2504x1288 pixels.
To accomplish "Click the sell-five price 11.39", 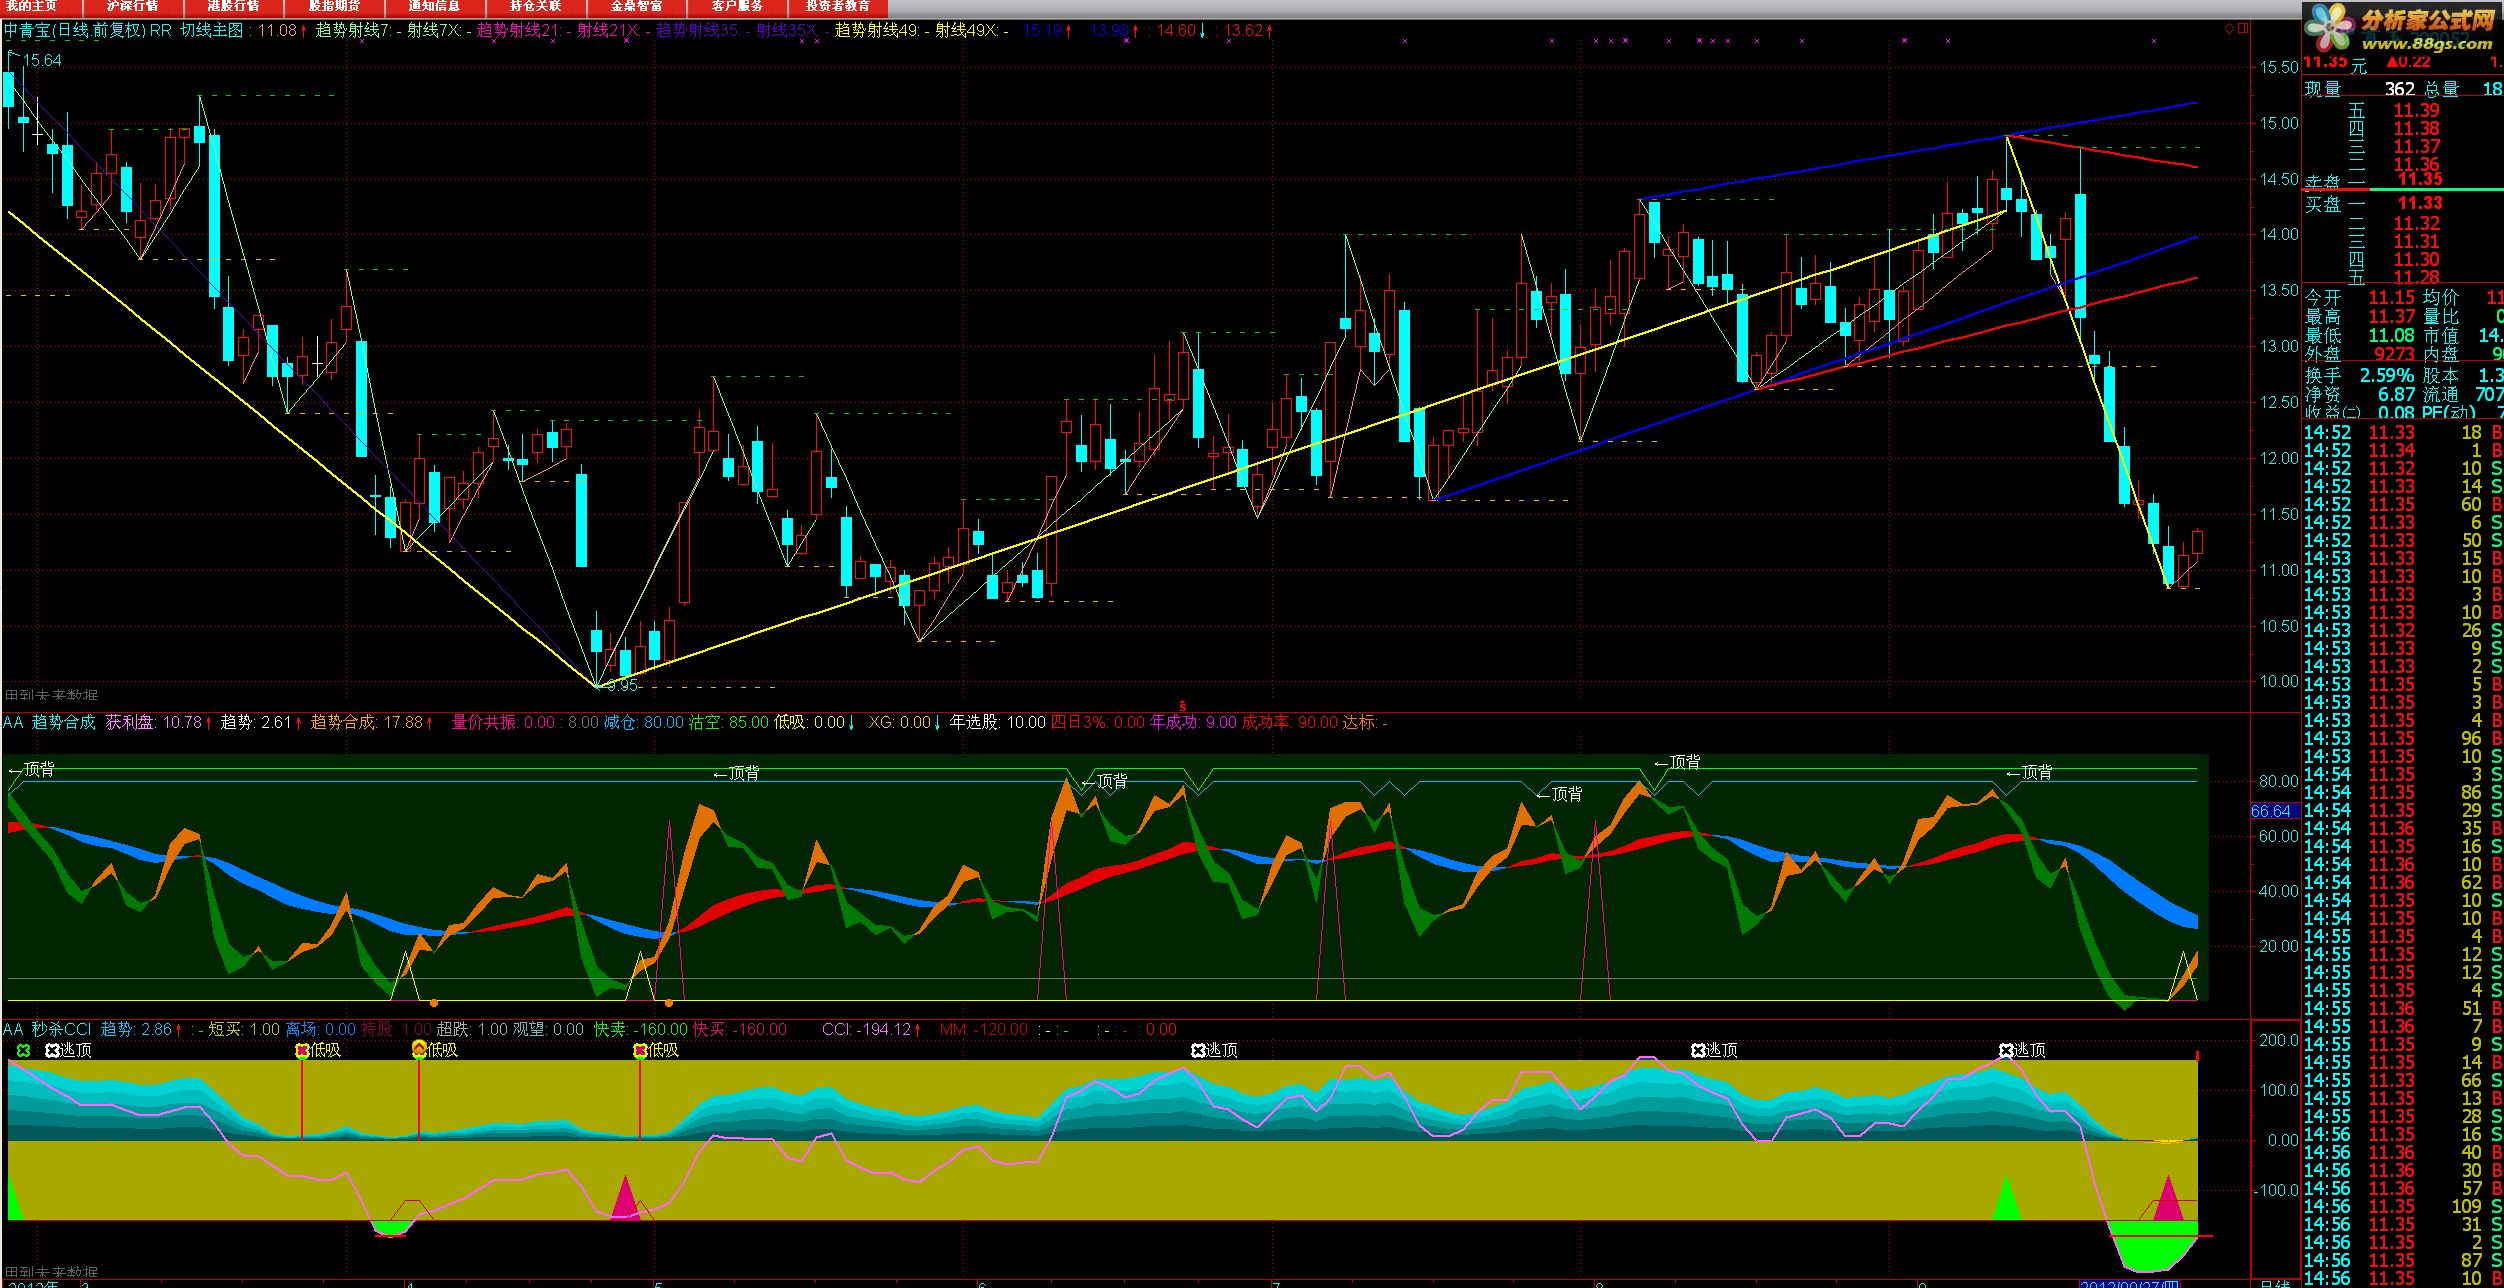I will click(x=2417, y=111).
